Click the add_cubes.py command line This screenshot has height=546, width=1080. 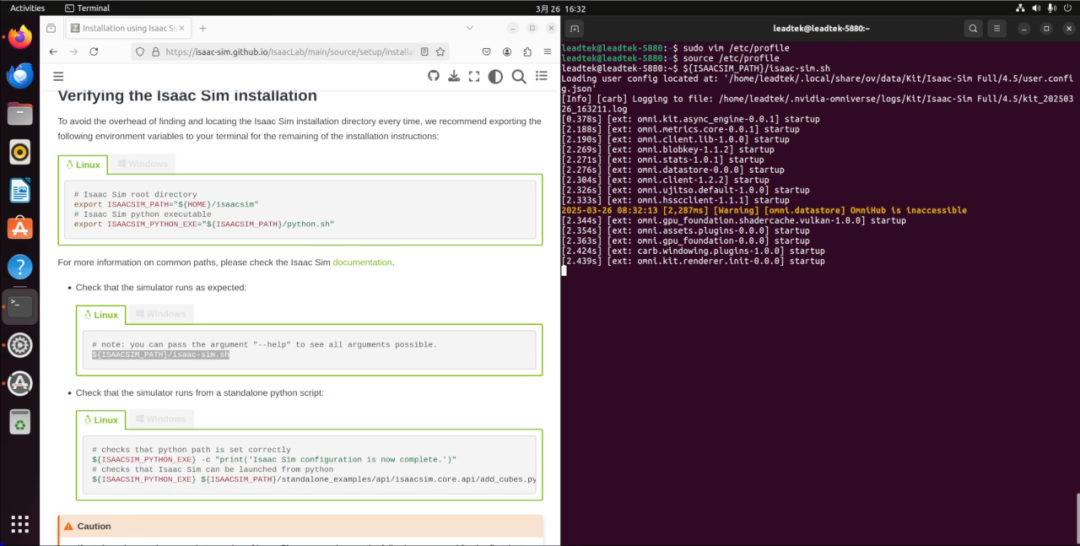tap(313, 479)
